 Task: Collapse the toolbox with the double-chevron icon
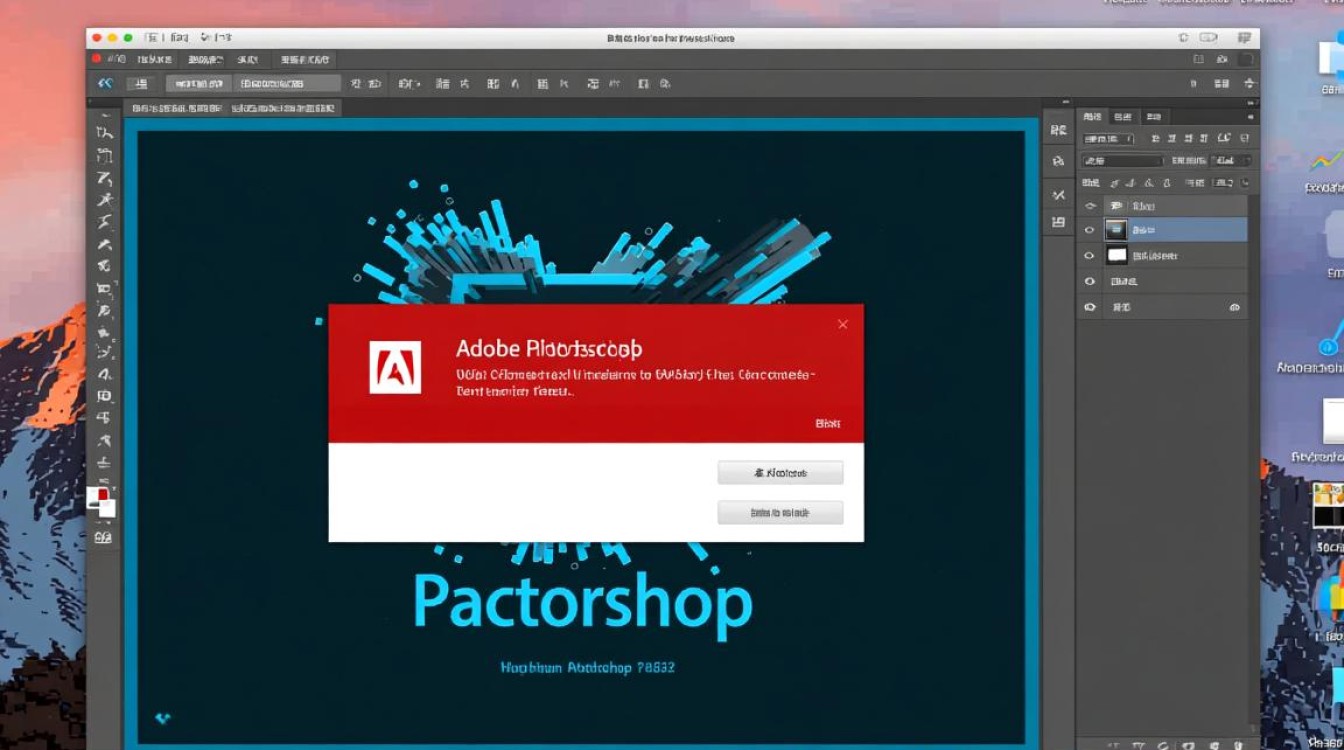(104, 84)
